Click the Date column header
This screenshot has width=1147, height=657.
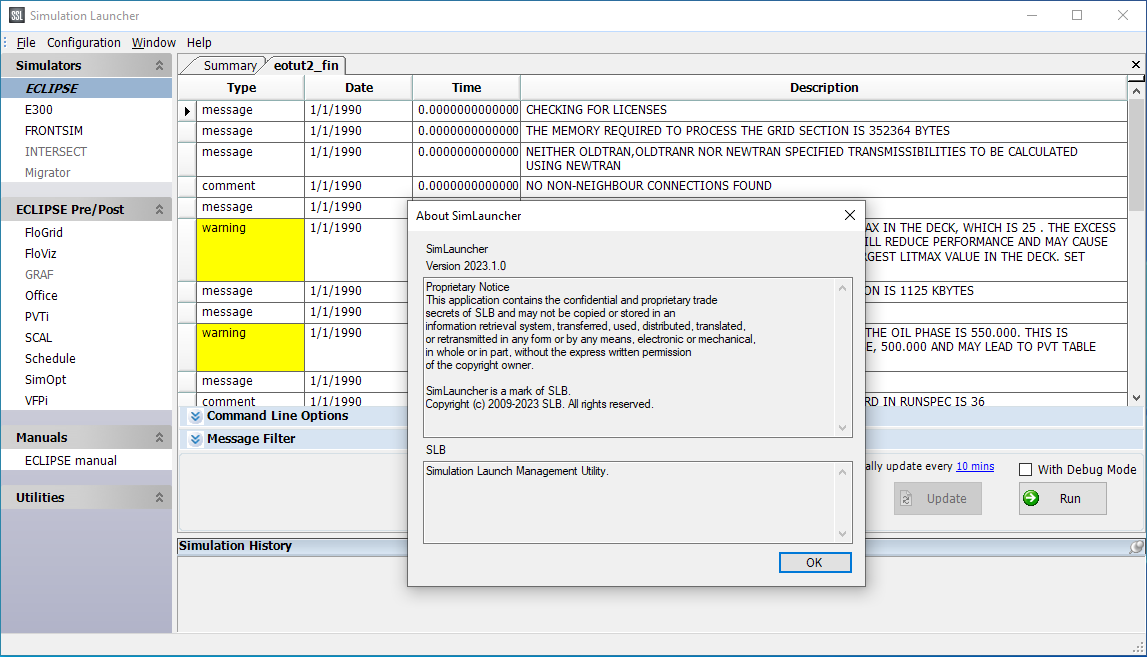(358, 88)
